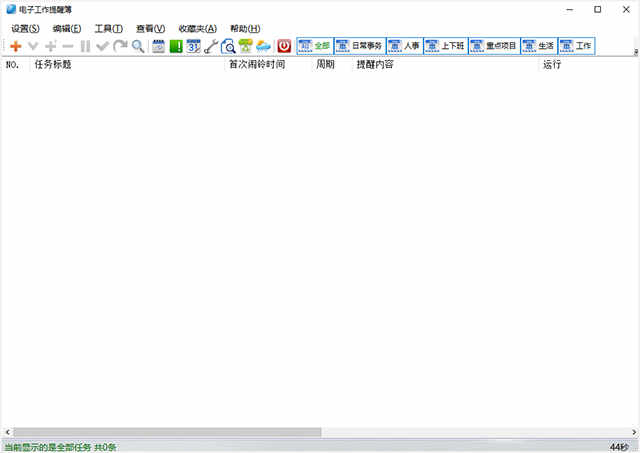Click the document magnifier preview icon
The width and height of the screenshot is (640, 453).
[x=228, y=46]
